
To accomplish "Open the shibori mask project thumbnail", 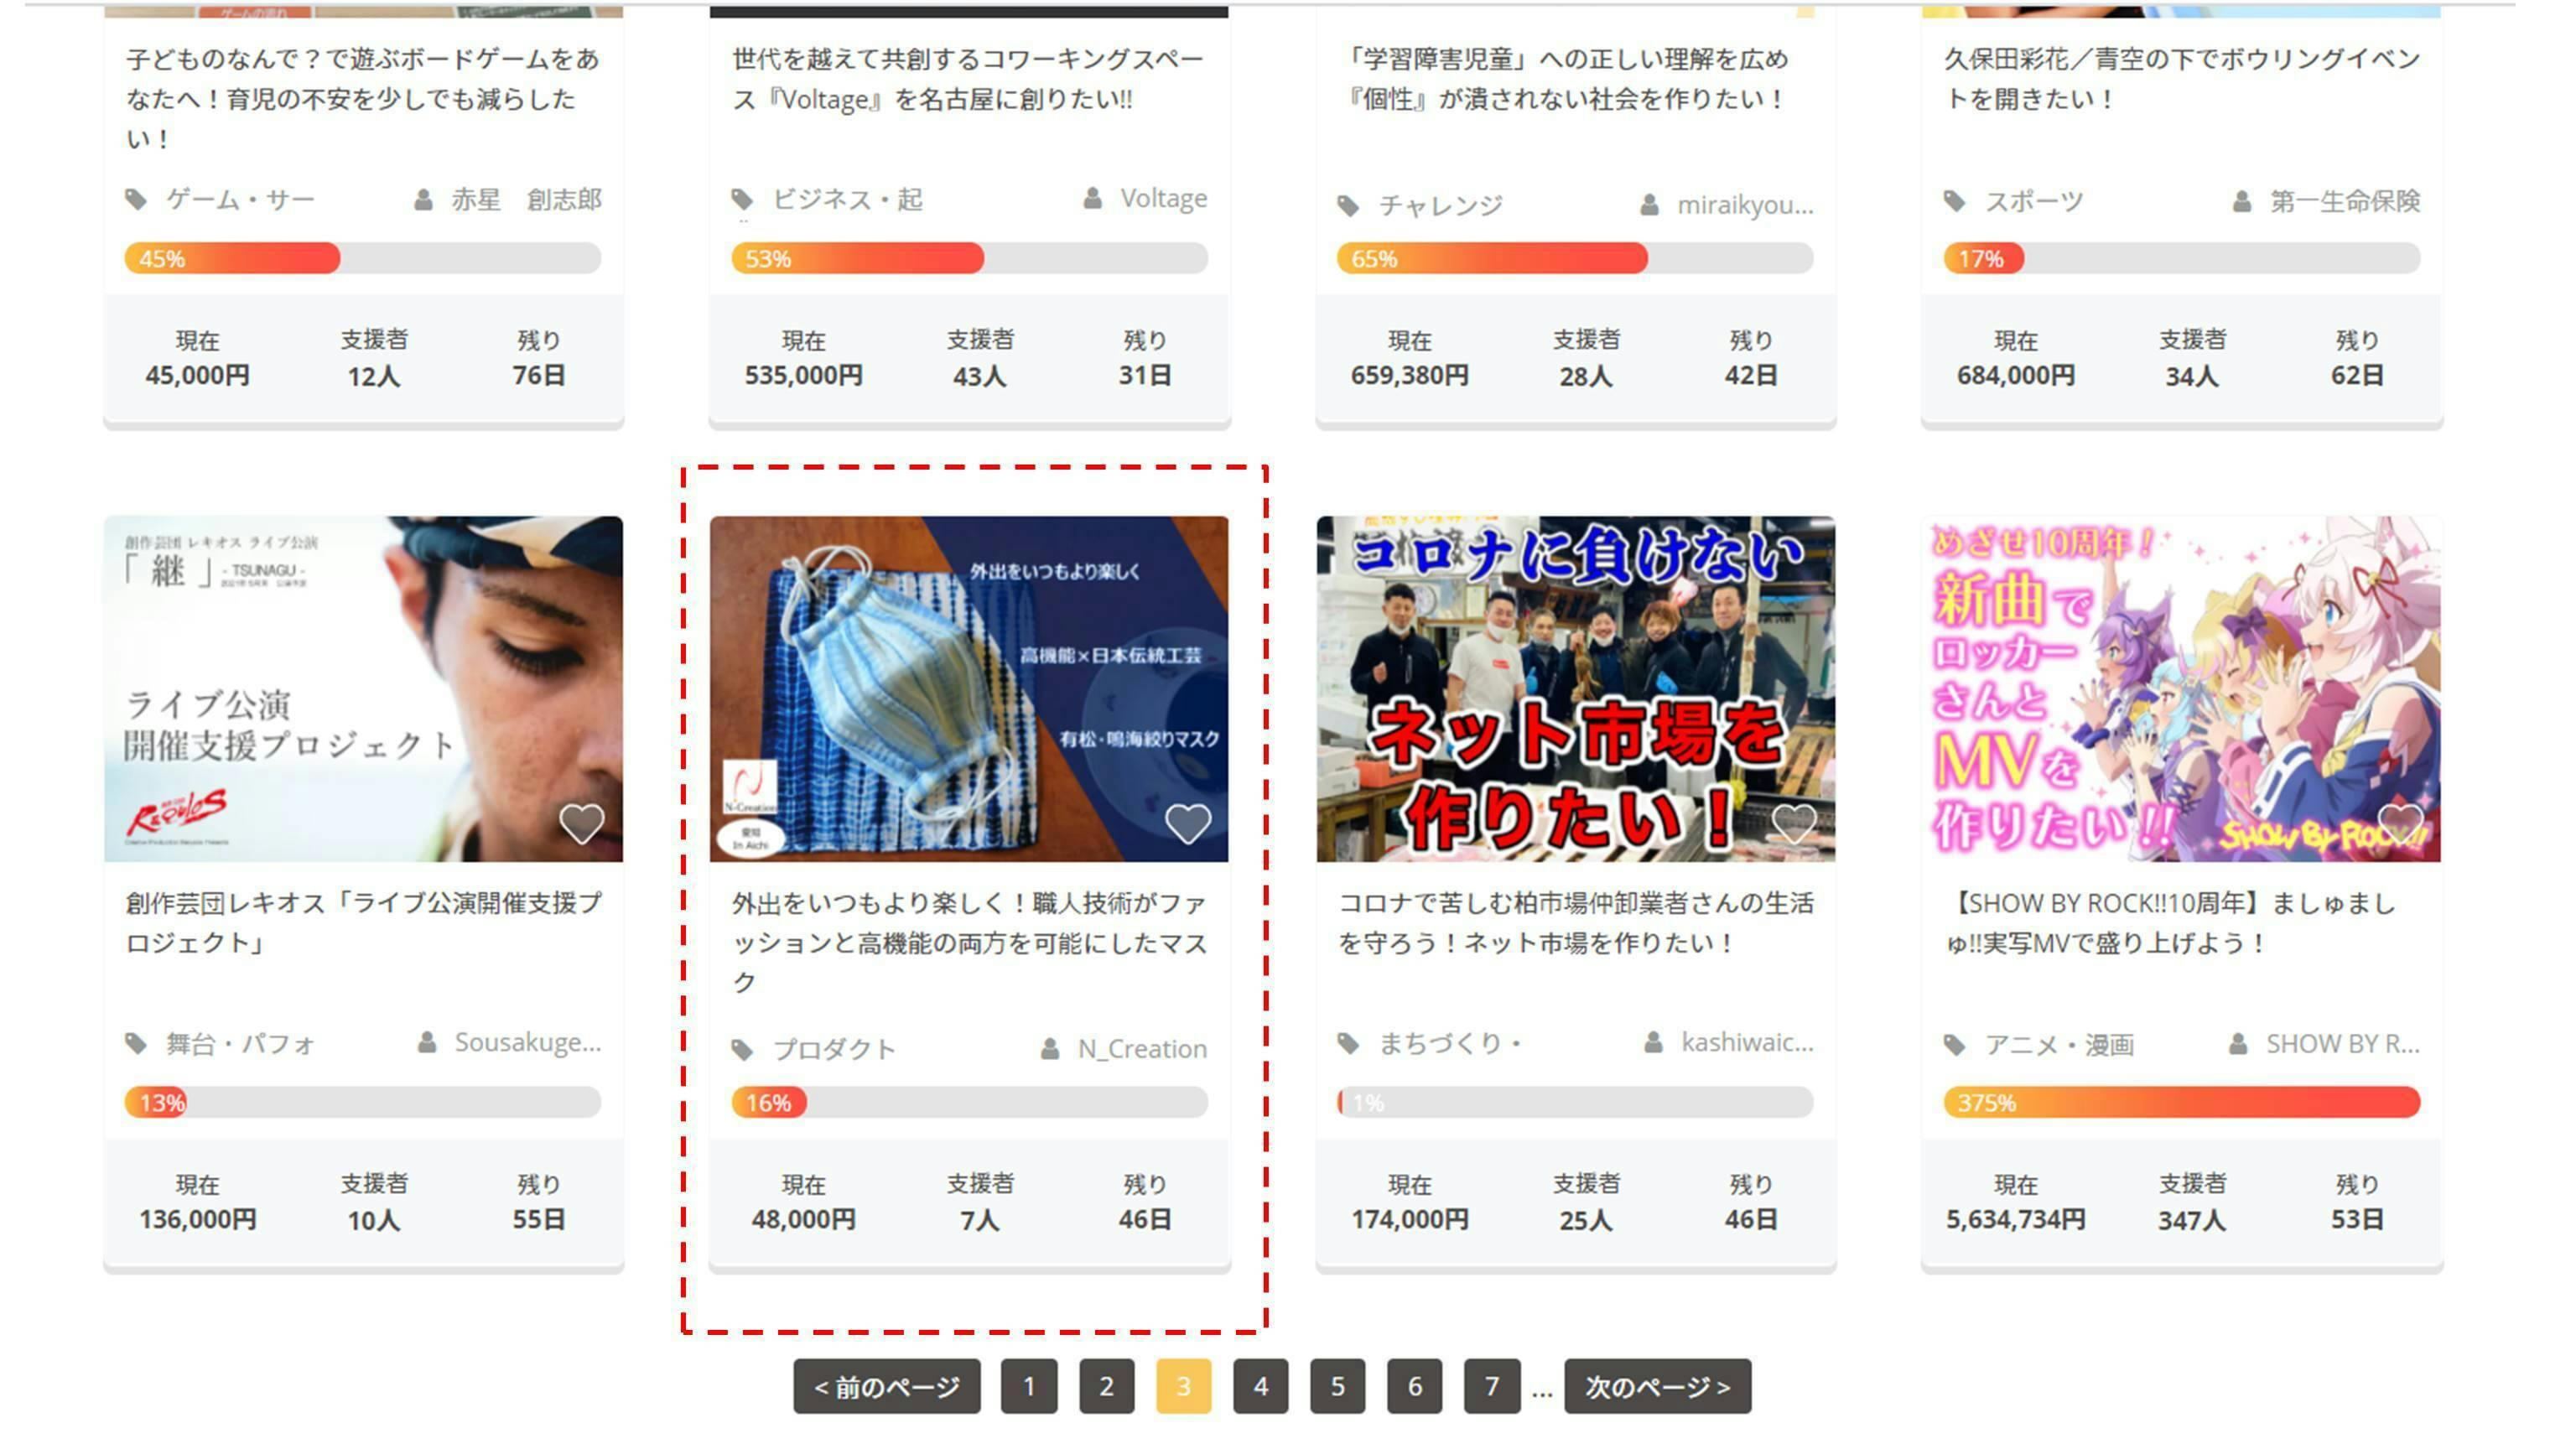I will click(x=969, y=689).
